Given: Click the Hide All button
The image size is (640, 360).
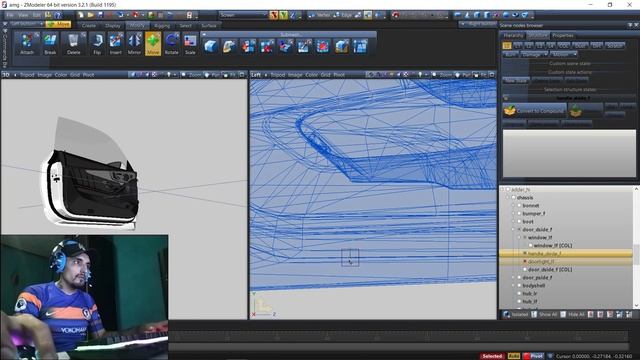Looking at the screenshot, I should [x=573, y=314].
